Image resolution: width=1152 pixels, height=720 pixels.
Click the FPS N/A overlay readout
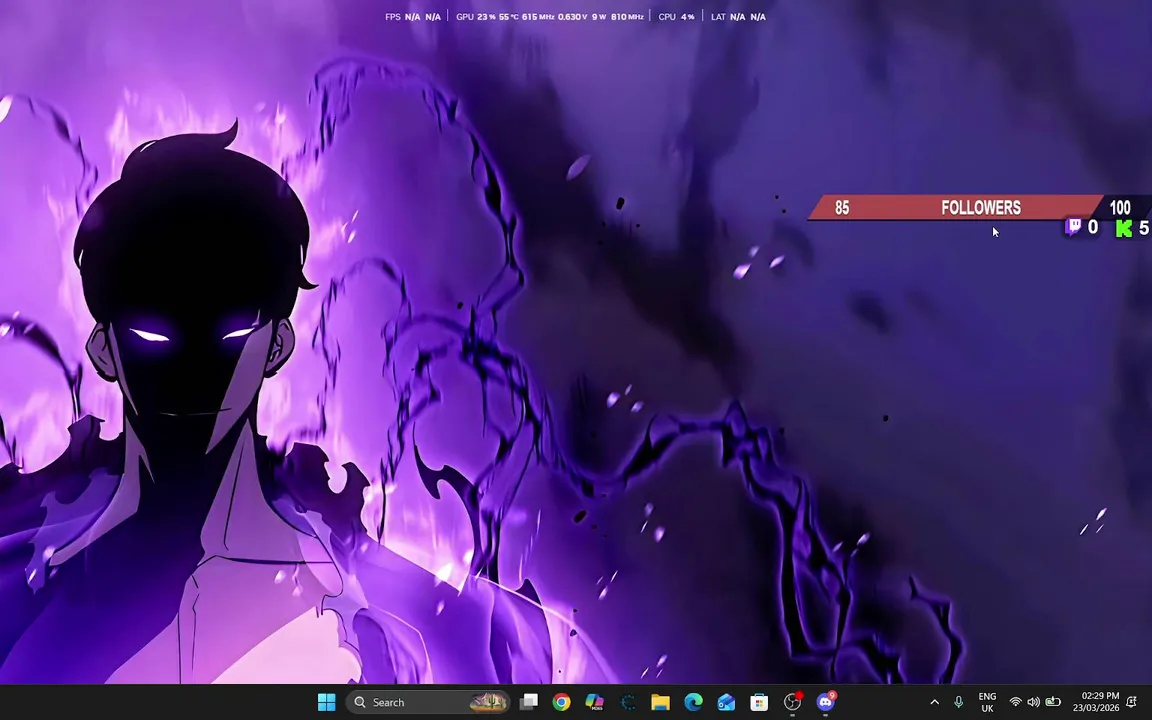[412, 16]
